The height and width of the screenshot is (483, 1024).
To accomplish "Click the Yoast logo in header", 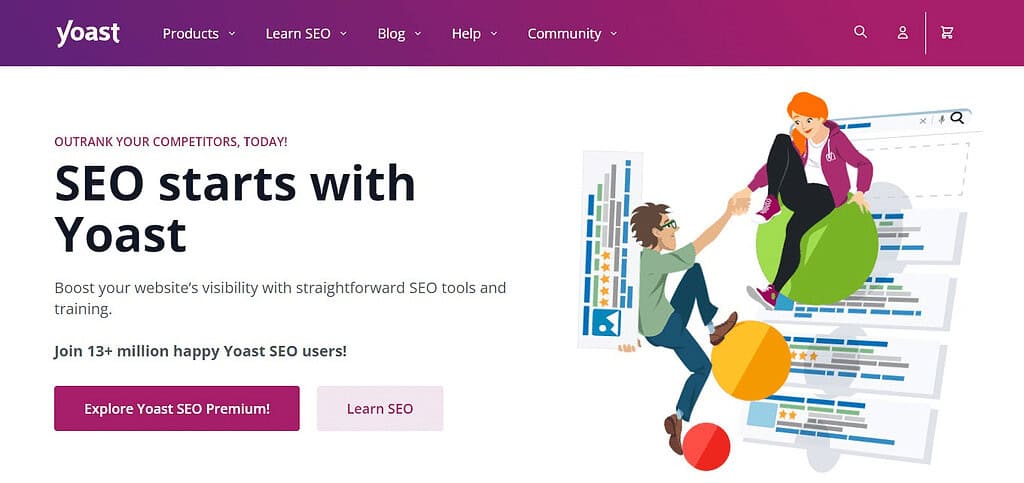I will pyautogui.click(x=88, y=33).
